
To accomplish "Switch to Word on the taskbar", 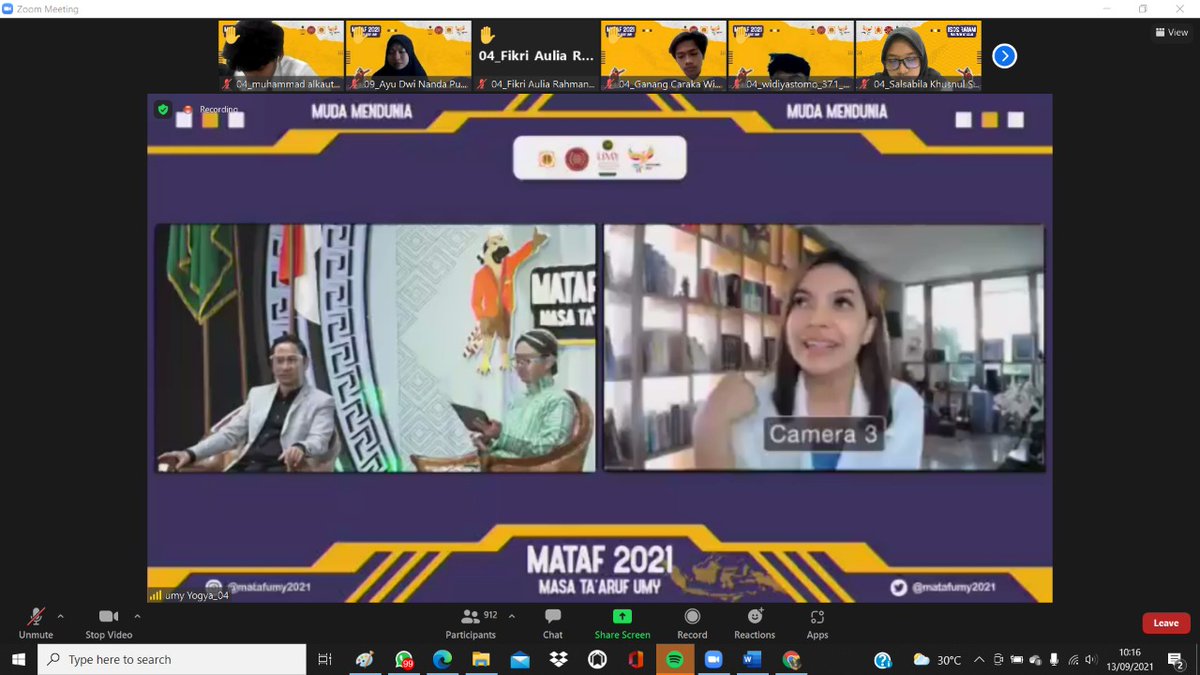I will pyautogui.click(x=752, y=660).
